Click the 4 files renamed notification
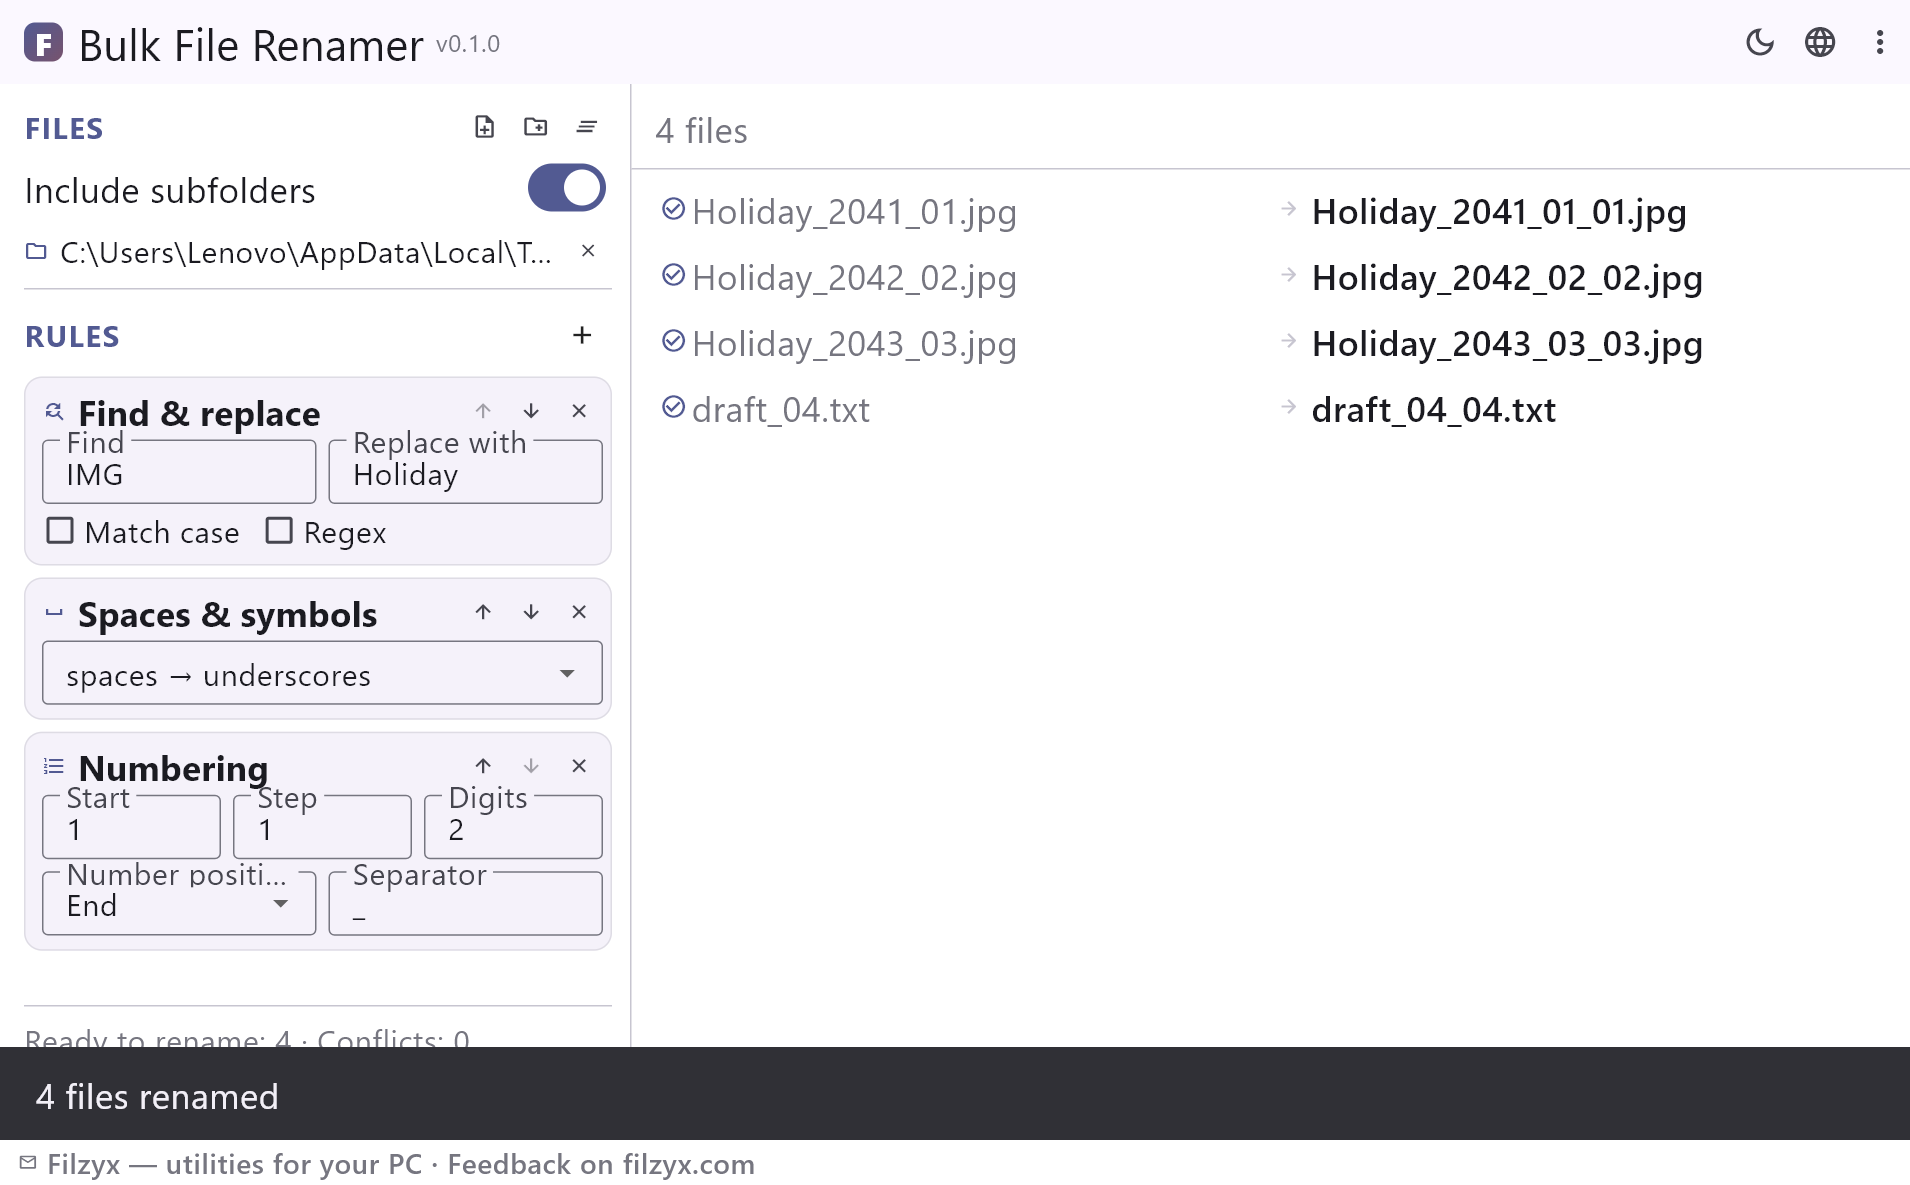1910x1185 pixels. click(157, 1097)
